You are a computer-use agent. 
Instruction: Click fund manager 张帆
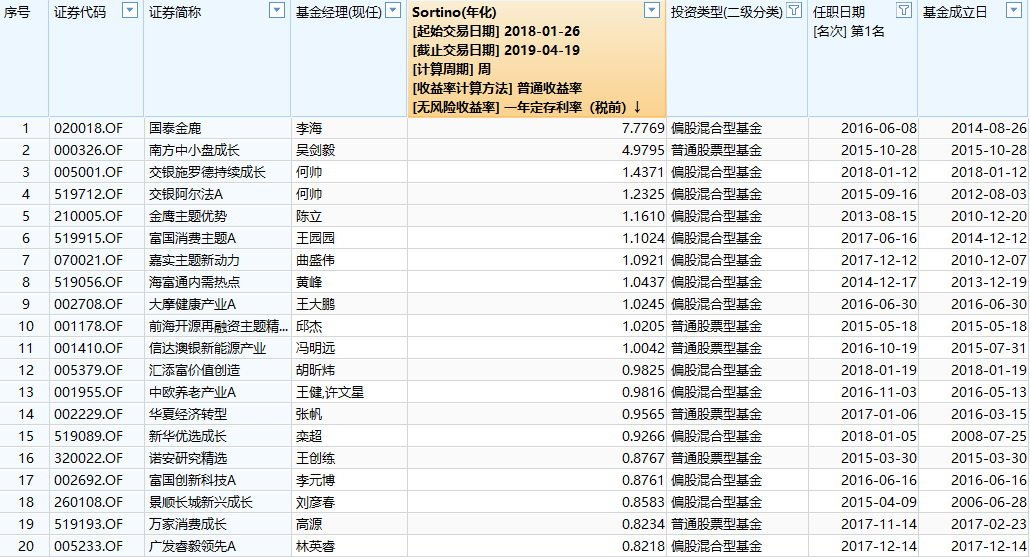pos(309,414)
